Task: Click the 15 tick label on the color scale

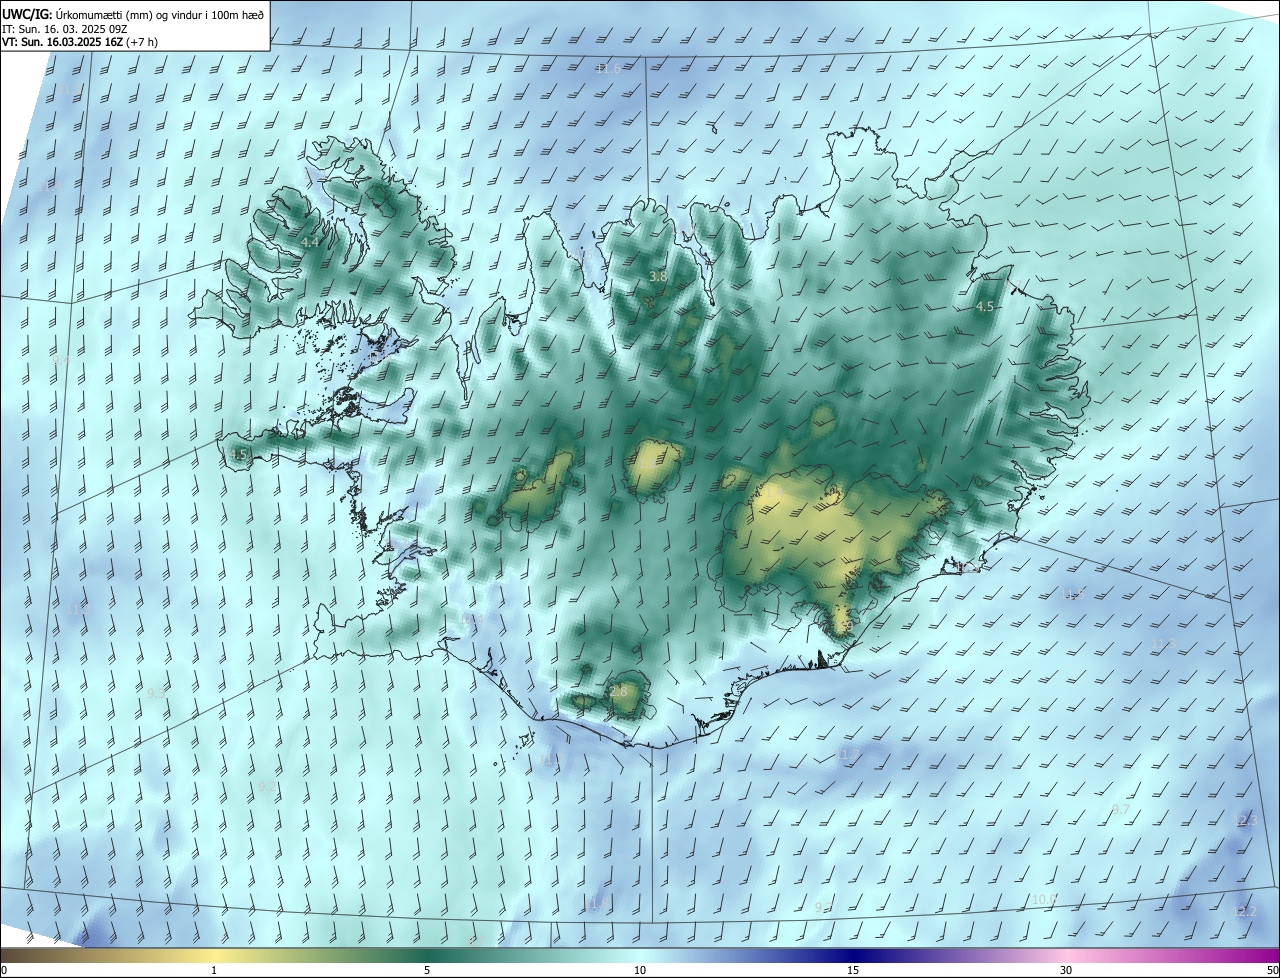Action: tap(853, 970)
